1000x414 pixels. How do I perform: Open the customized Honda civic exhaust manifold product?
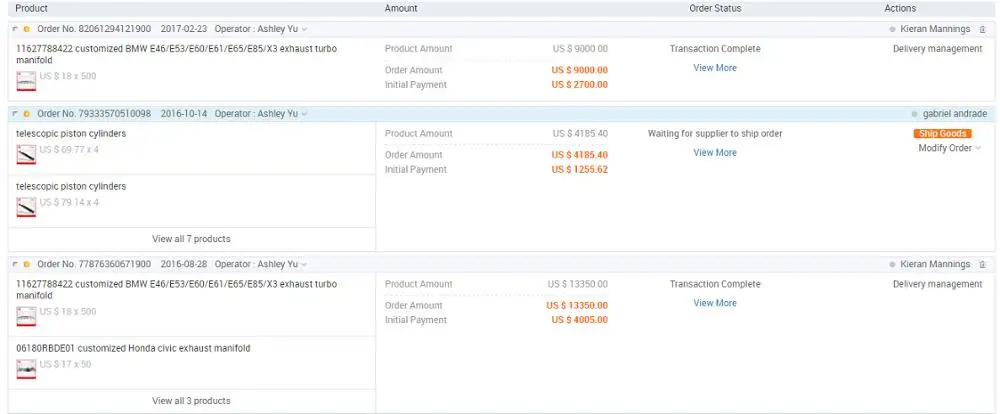(x=133, y=348)
